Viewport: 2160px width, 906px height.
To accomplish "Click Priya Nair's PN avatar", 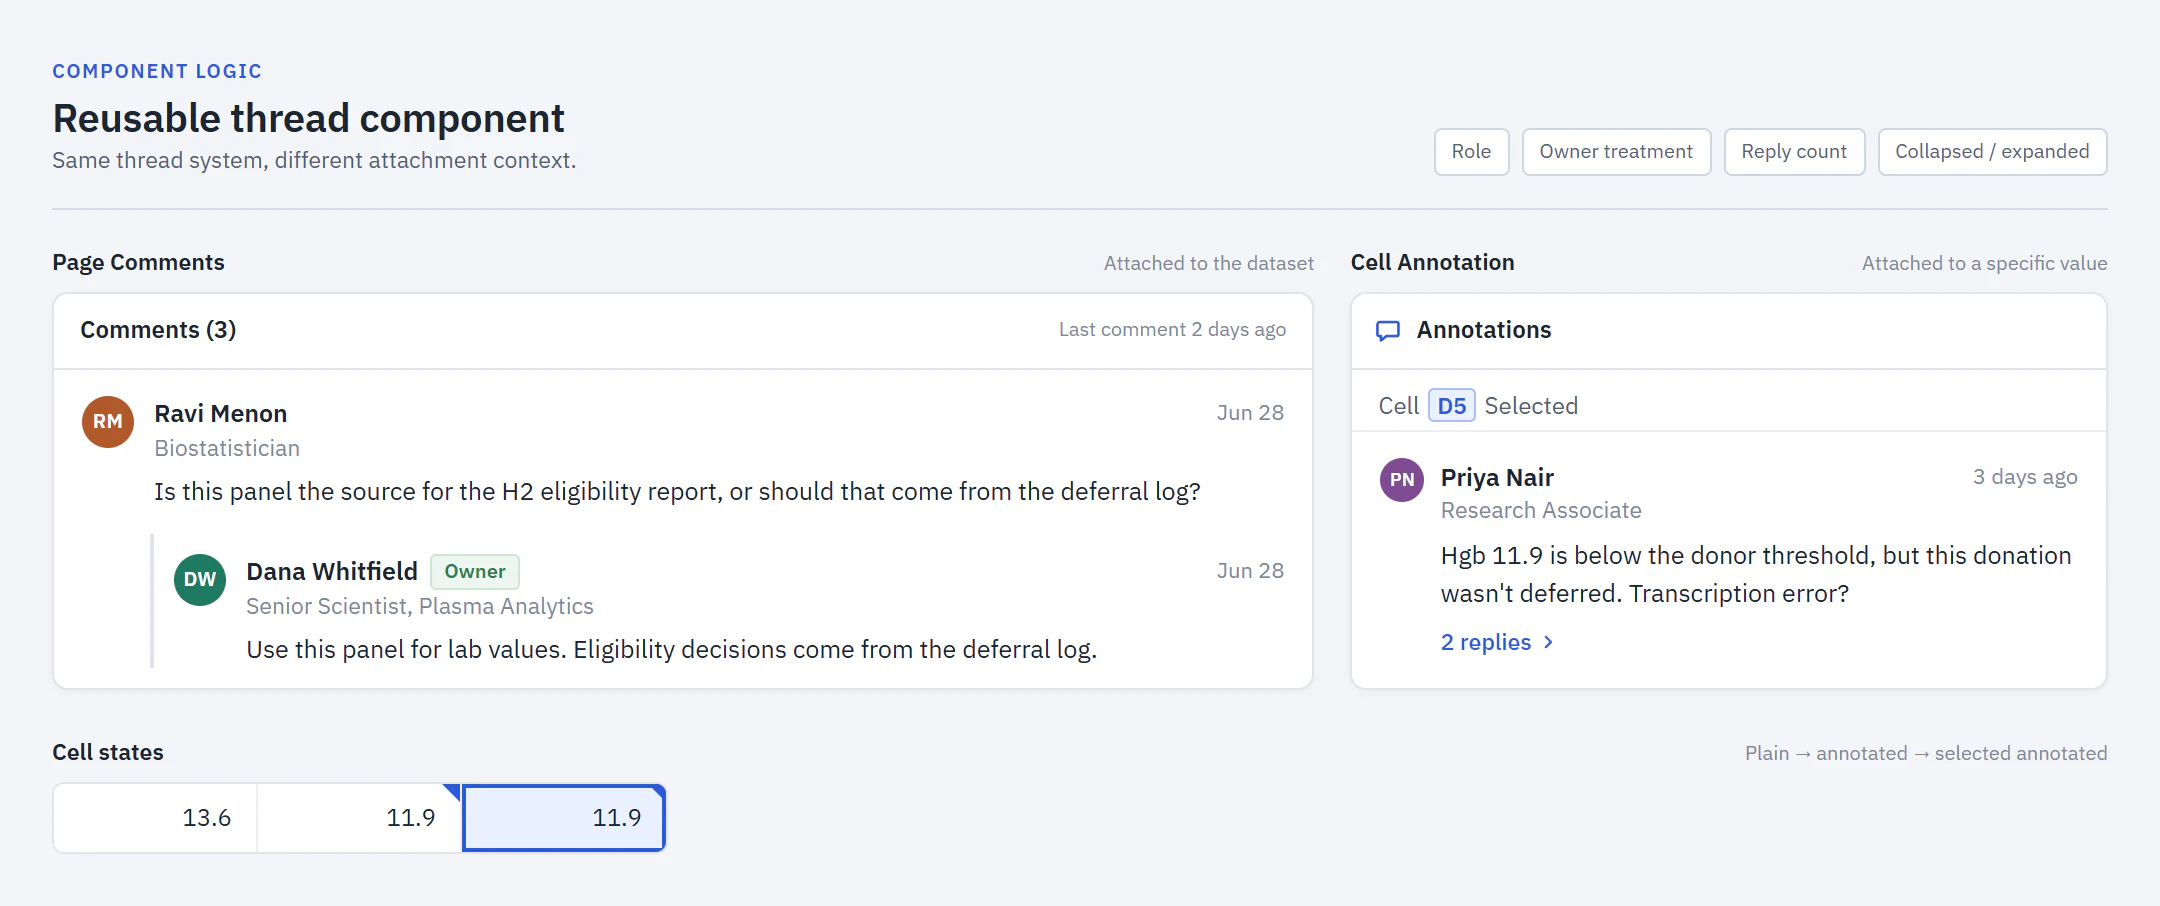I will [x=1402, y=480].
